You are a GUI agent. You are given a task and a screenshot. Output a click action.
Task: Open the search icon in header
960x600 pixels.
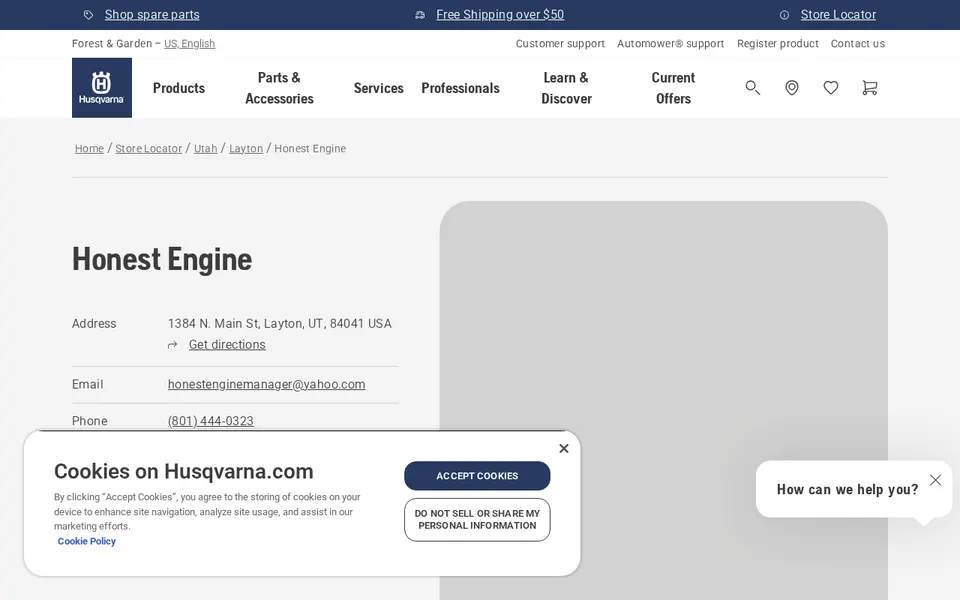click(x=752, y=88)
